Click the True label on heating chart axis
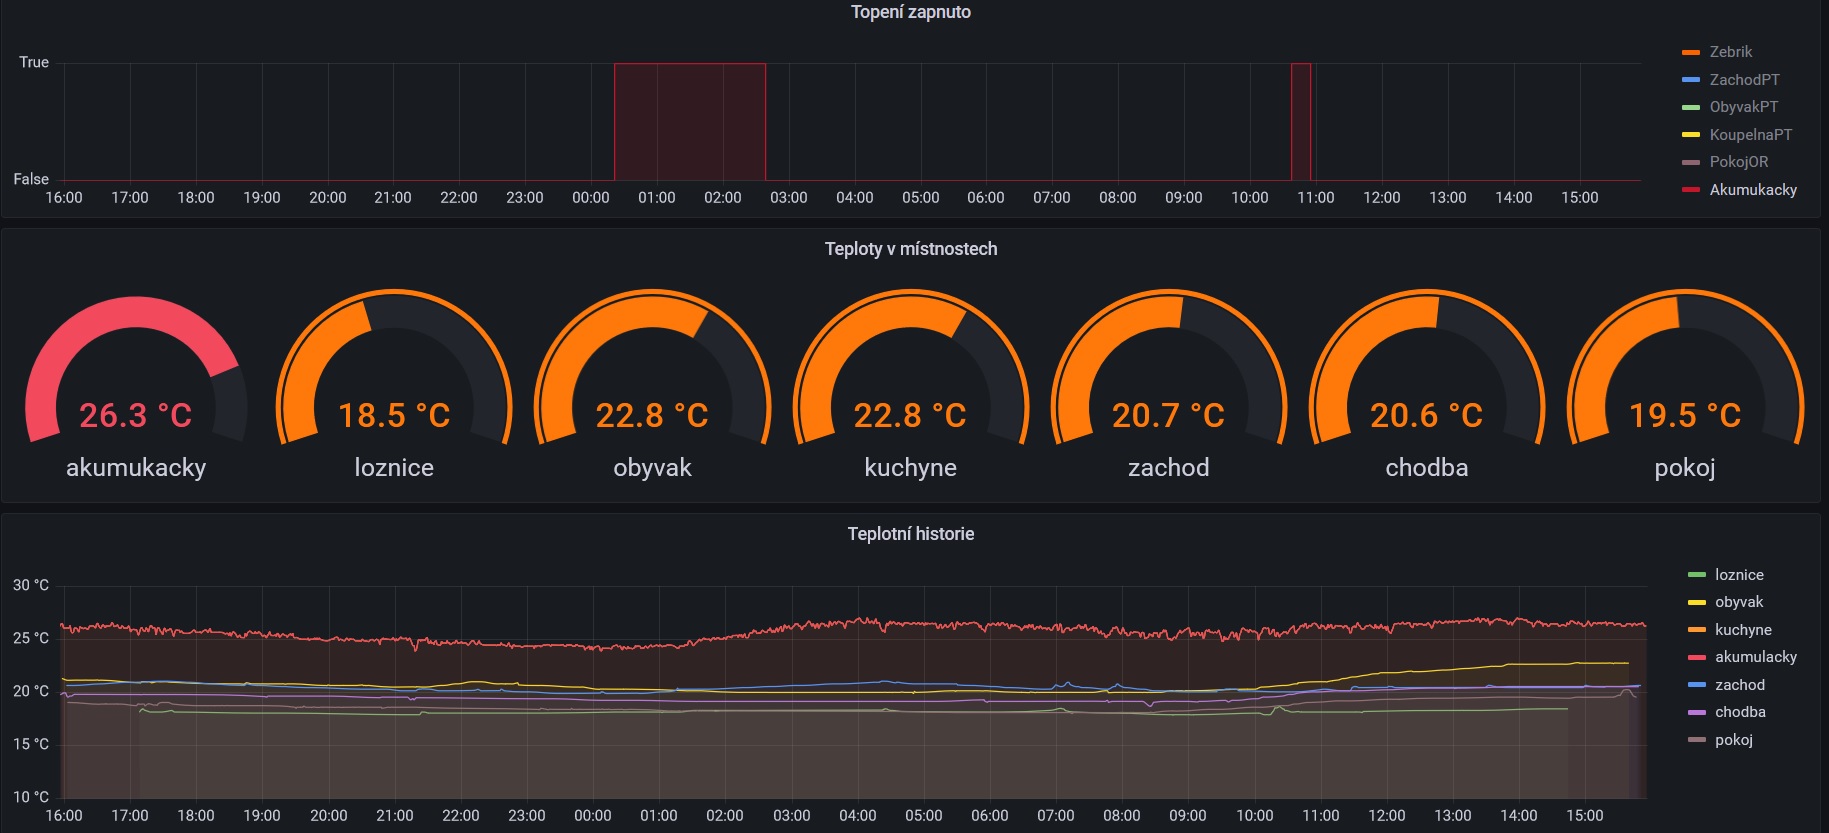 (34, 62)
